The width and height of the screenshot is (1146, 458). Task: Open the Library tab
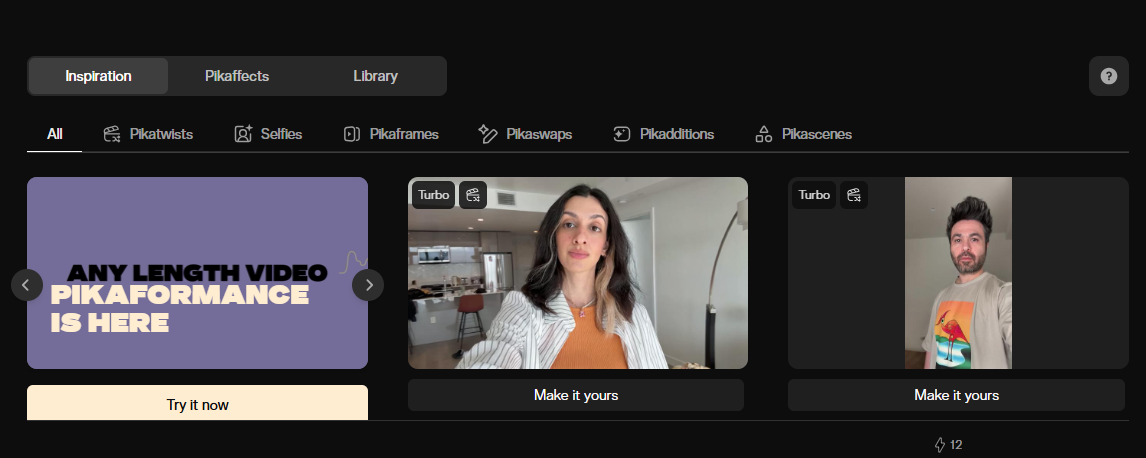(375, 76)
